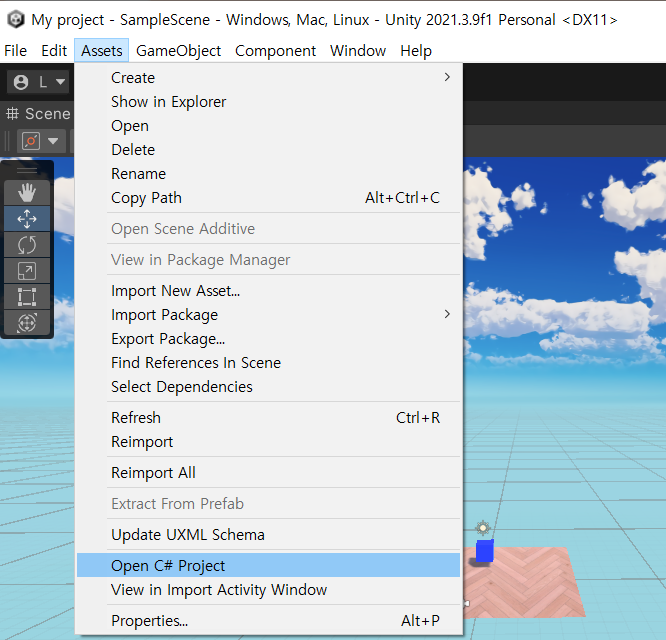Click Refresh in the Assets menu
Screen dimensions: 666x640
pos(268,418)
